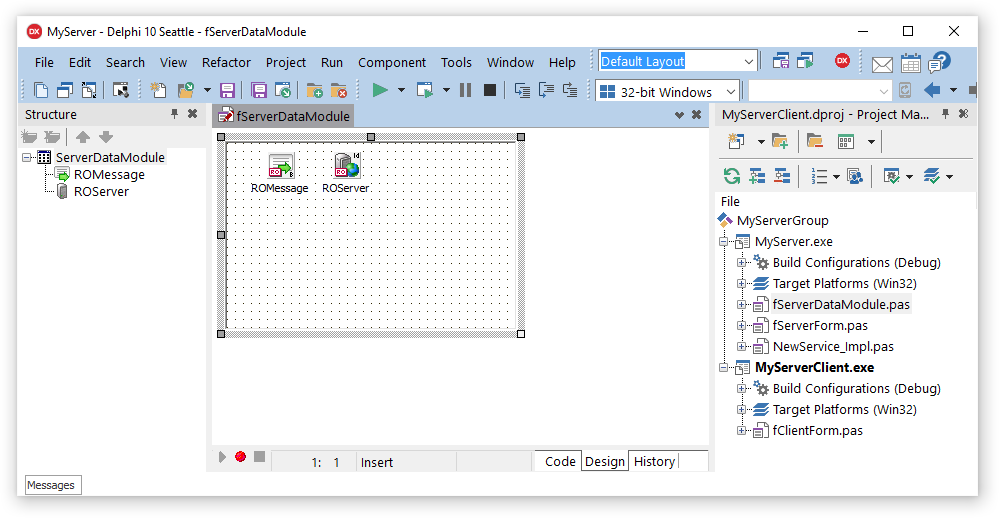Click the calendar icon in toolbar
Viewport: 999px width, 518px height.
[x=910, y=63]
